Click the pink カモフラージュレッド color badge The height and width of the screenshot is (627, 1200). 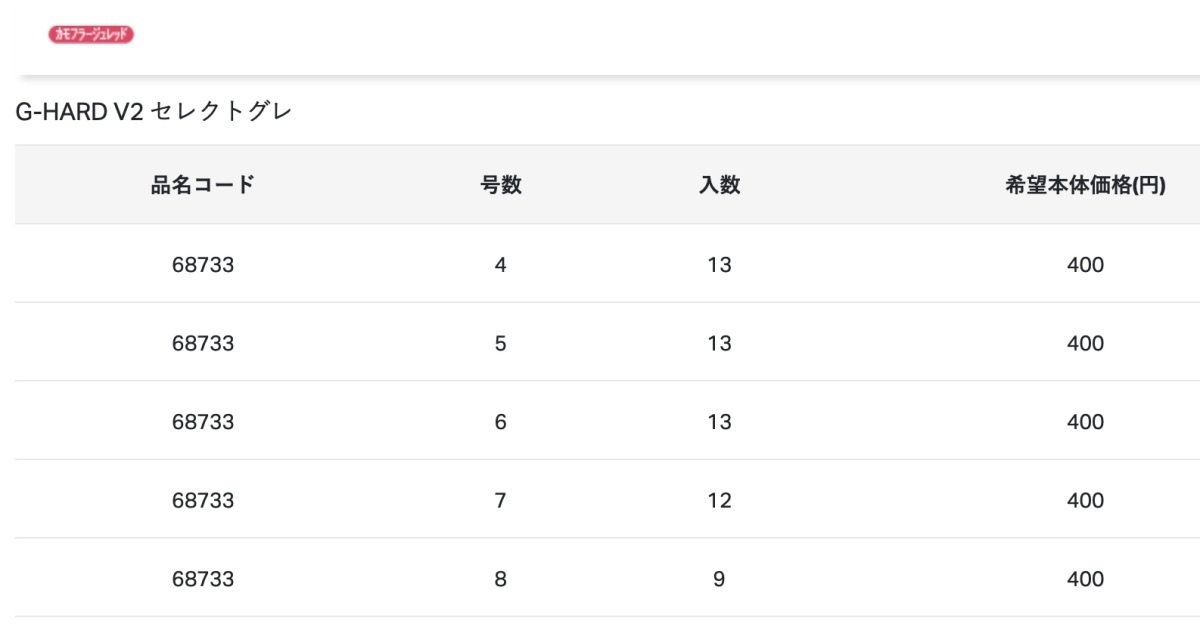click(91, 34)
